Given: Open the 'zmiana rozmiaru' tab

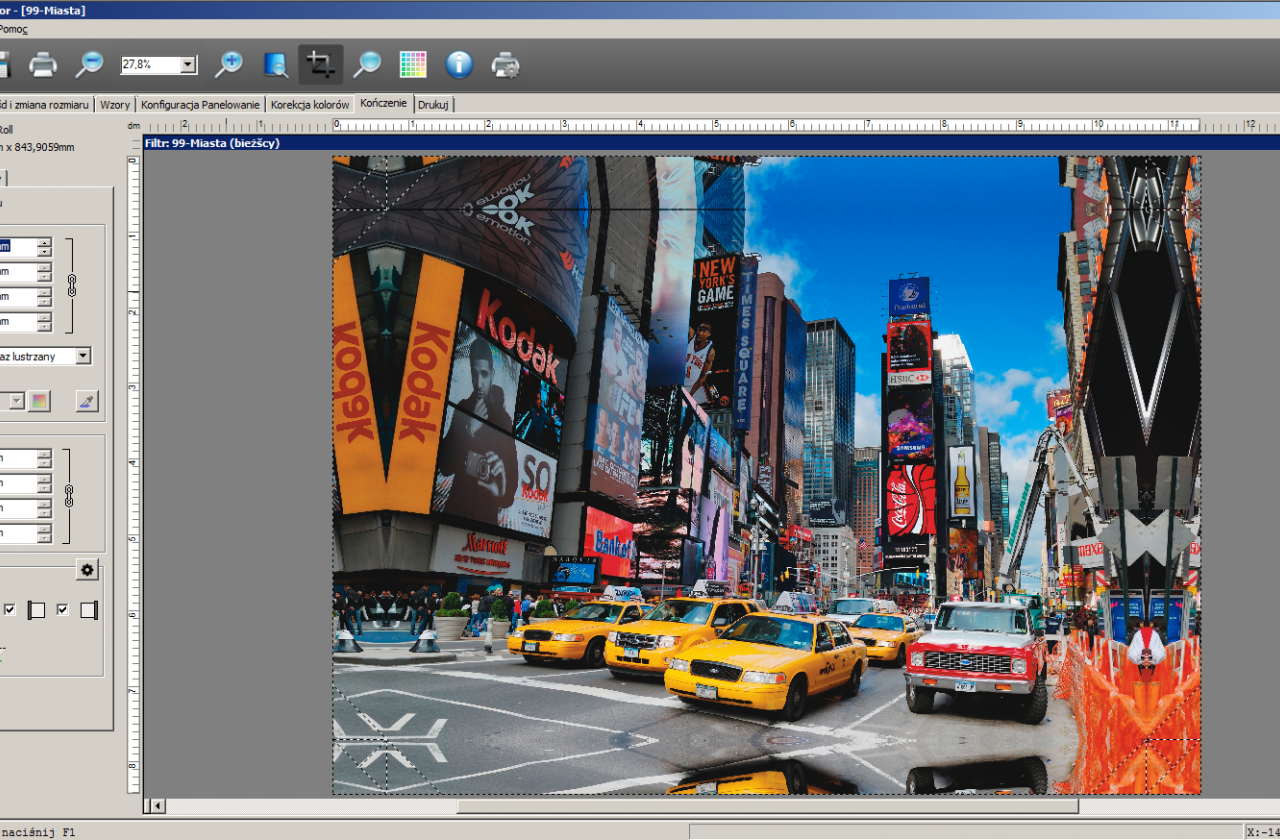Looking at the screenshot, I should [x=45, y=104].
